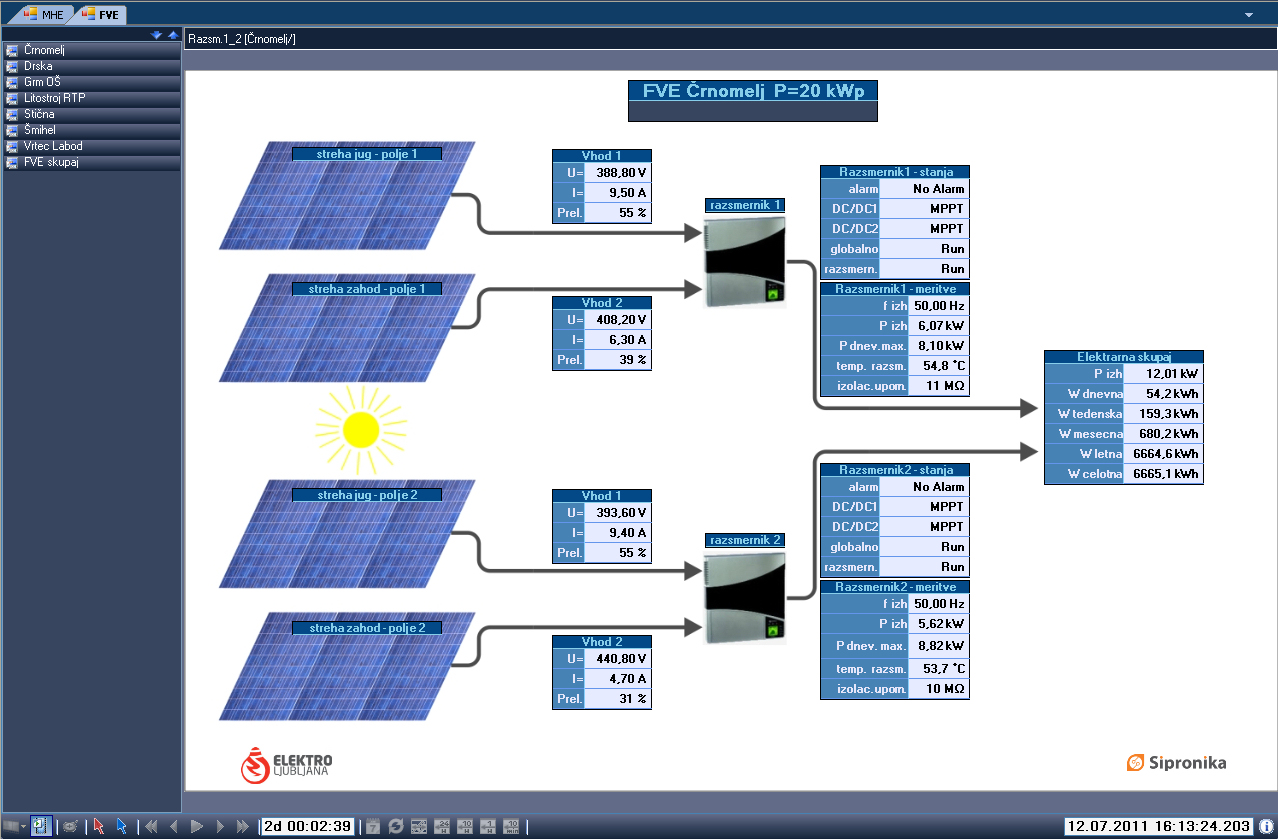Switch to the MHE tab
The height and width of the screenshot is (839, 1278).
tap(43, 15)
